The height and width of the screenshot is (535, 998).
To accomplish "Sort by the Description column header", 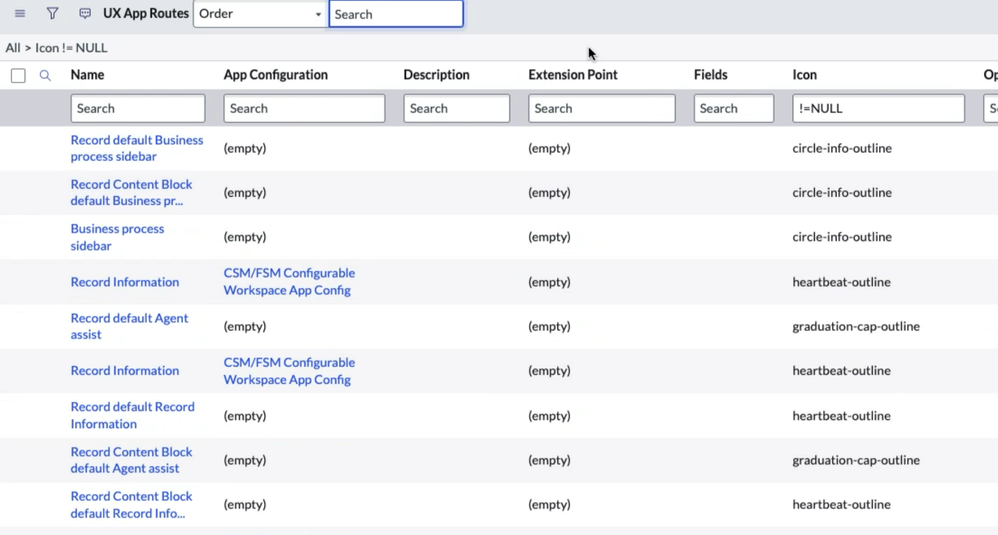I will point(437,74).
